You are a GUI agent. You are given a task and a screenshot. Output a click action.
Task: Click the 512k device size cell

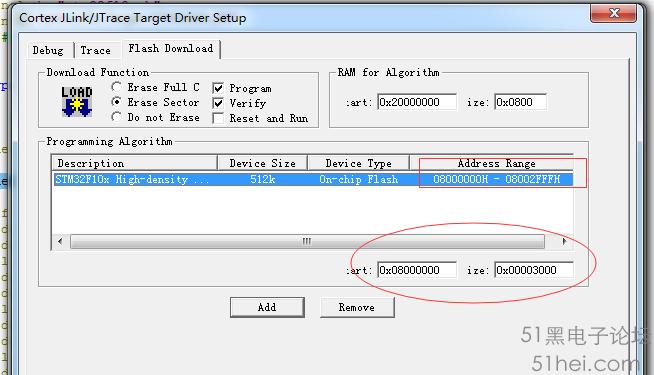263,179
